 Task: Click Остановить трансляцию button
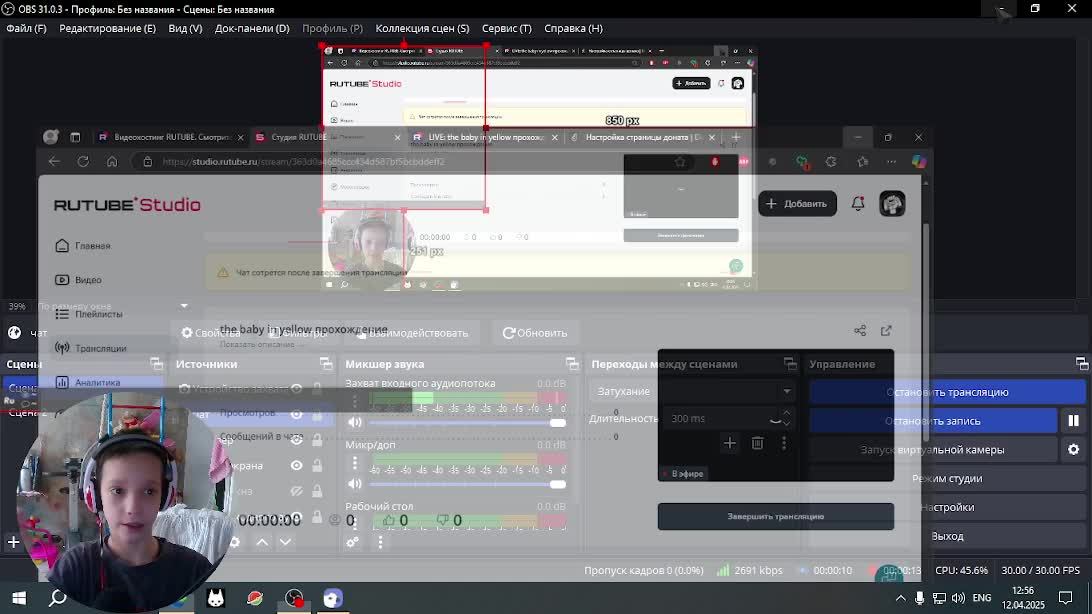pyautogui.click(x=947, y=392)
